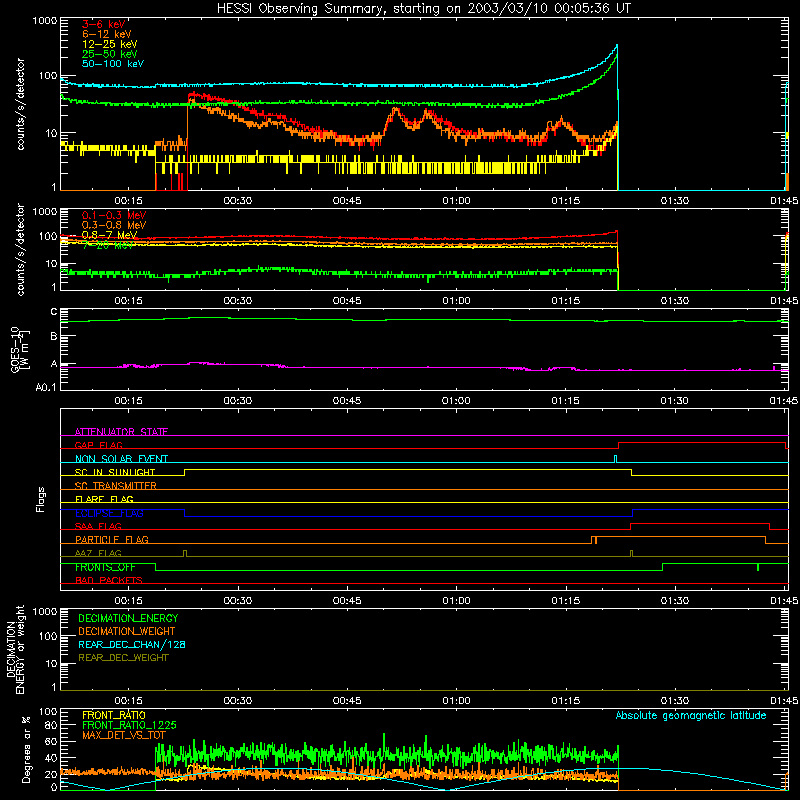Click the cyan spike peak near 01:22 in the keV panel

tap(617, 45)
